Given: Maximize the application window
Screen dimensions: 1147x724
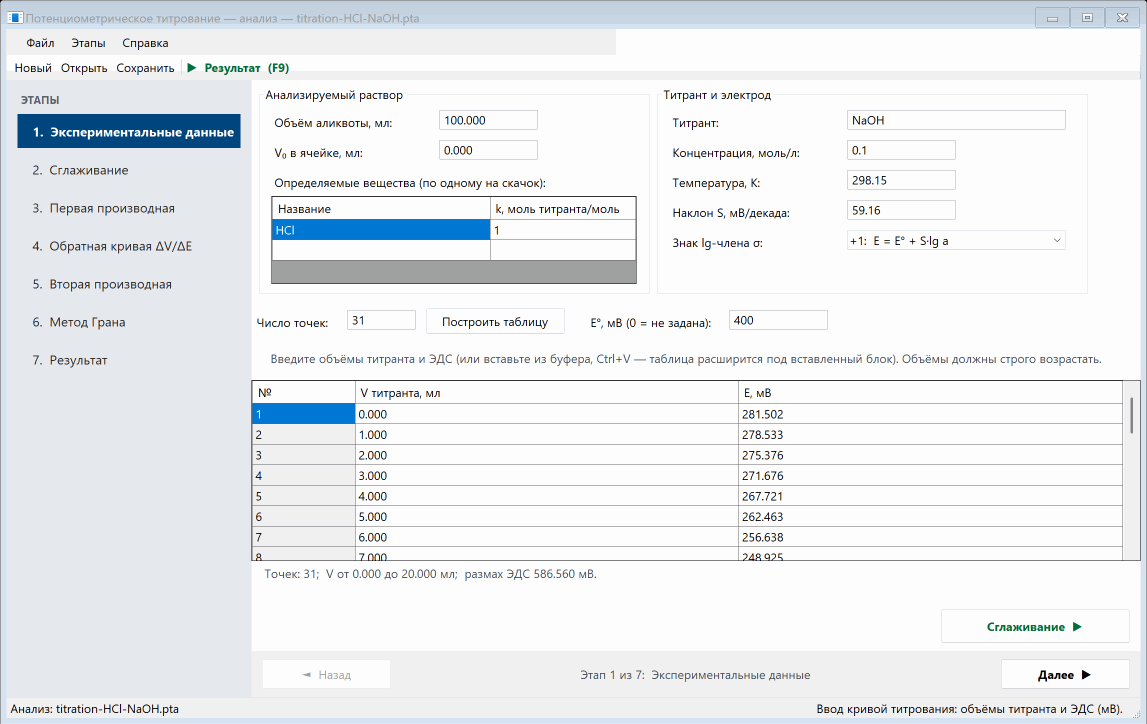Looking at the screenshot, I should click(x=1087, y=18).
